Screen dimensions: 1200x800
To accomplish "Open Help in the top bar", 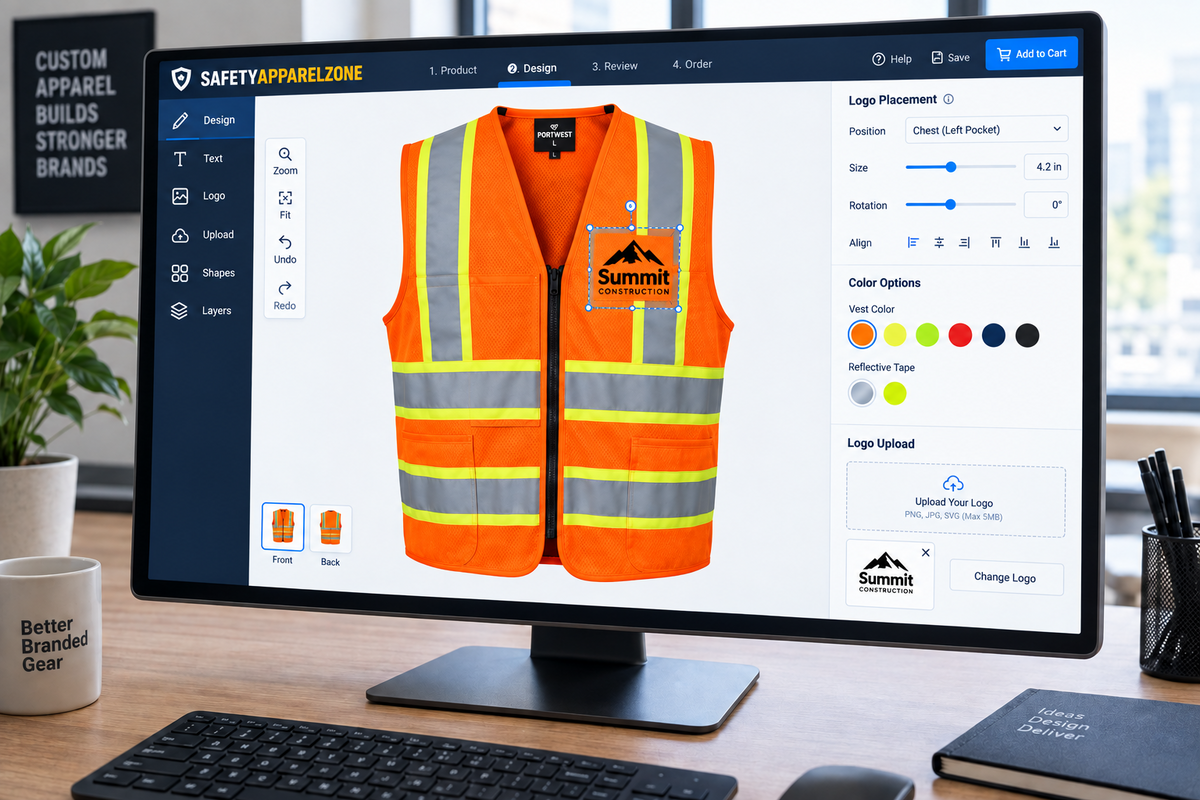I will [x=892, y=59].
